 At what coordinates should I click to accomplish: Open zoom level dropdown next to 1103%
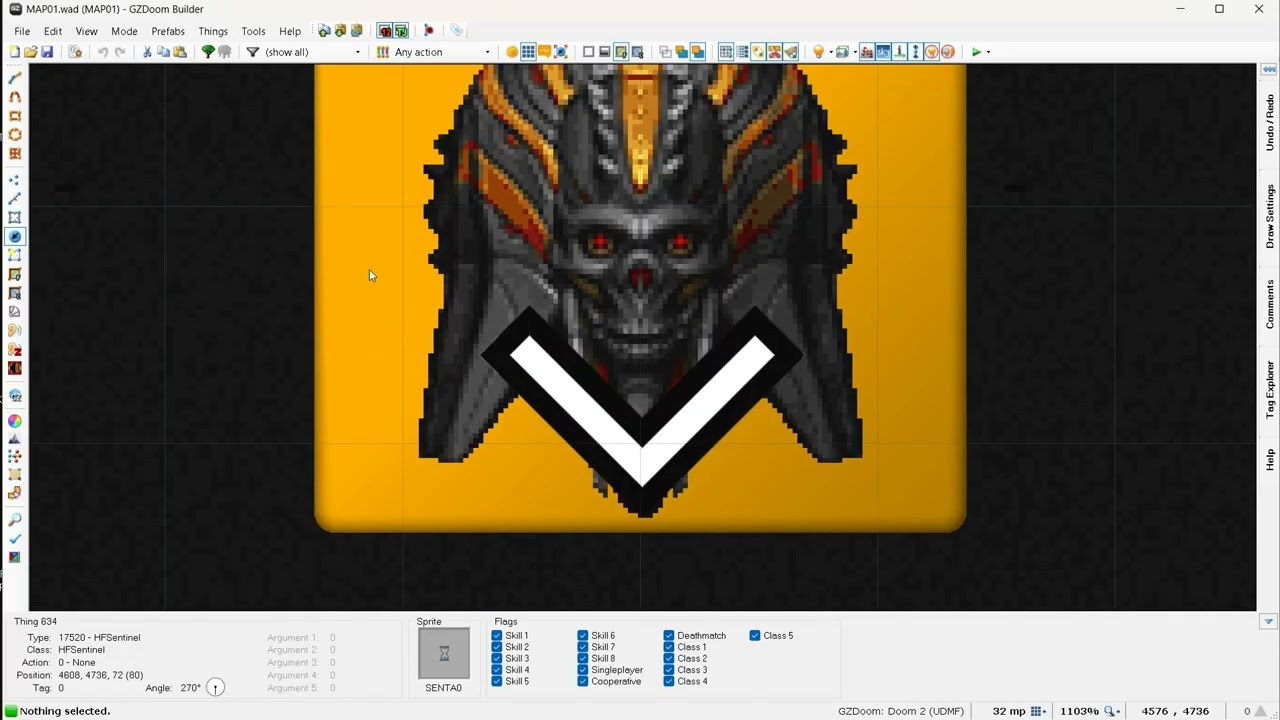1111,711
